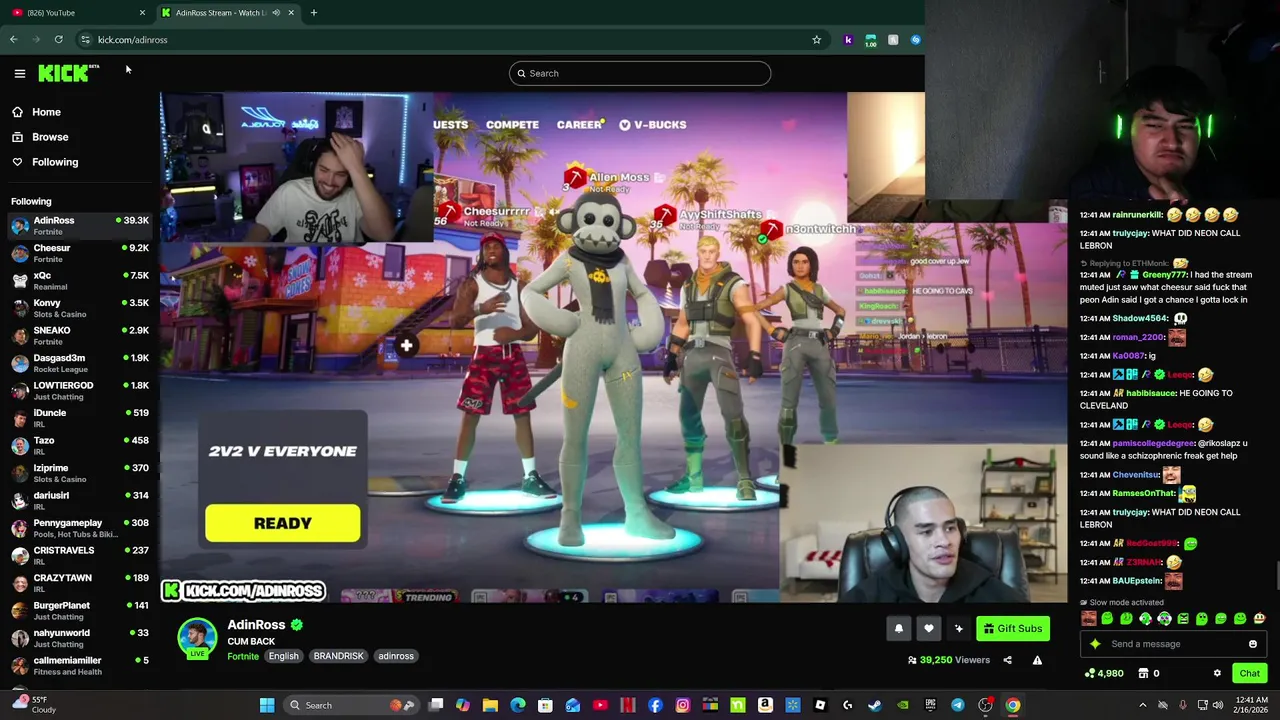Open xQc channel in following list
Screen dimensions: 1280x720
80,281
